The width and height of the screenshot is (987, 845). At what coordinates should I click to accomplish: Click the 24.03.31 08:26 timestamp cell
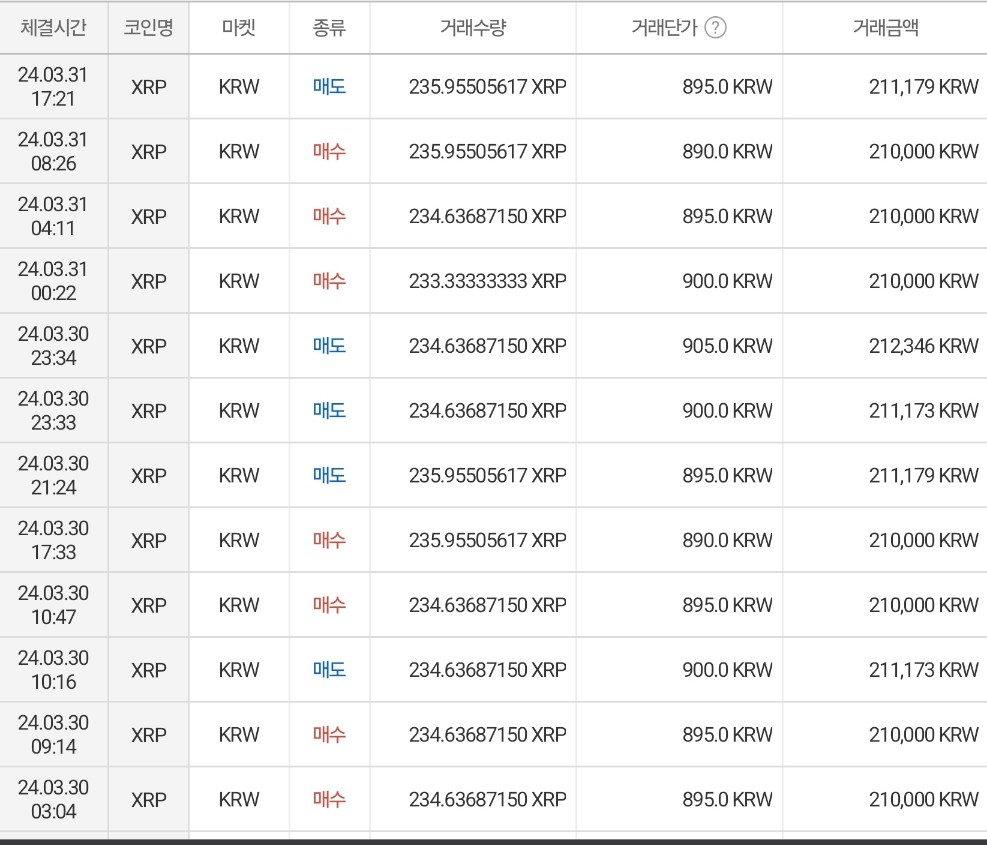tap(54, 152)
